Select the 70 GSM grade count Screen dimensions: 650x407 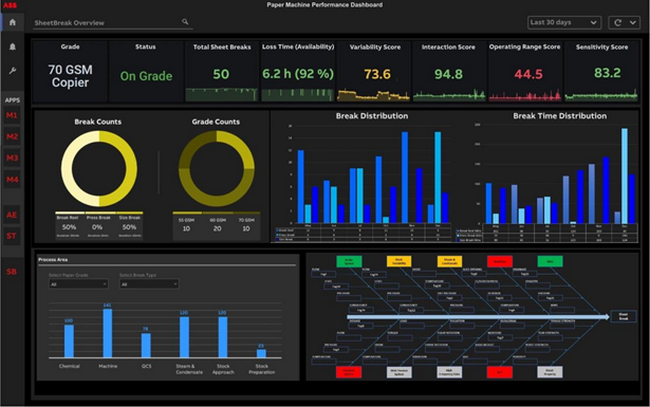click(246, 225)
